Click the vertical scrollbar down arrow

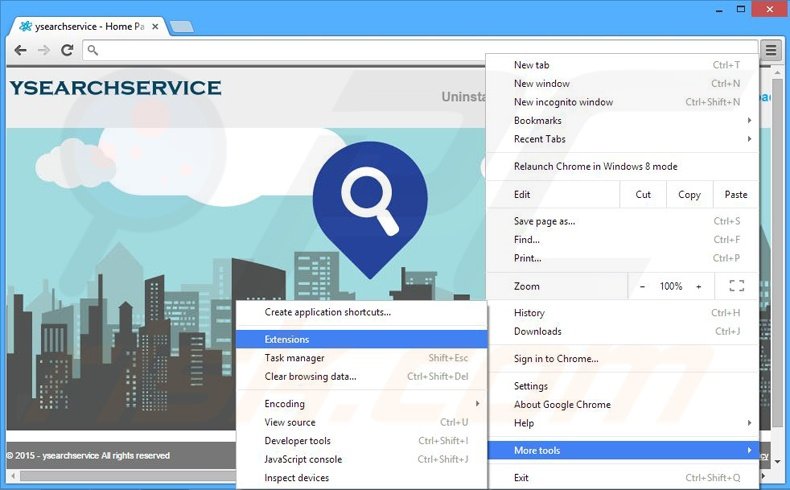click(777, 461)
